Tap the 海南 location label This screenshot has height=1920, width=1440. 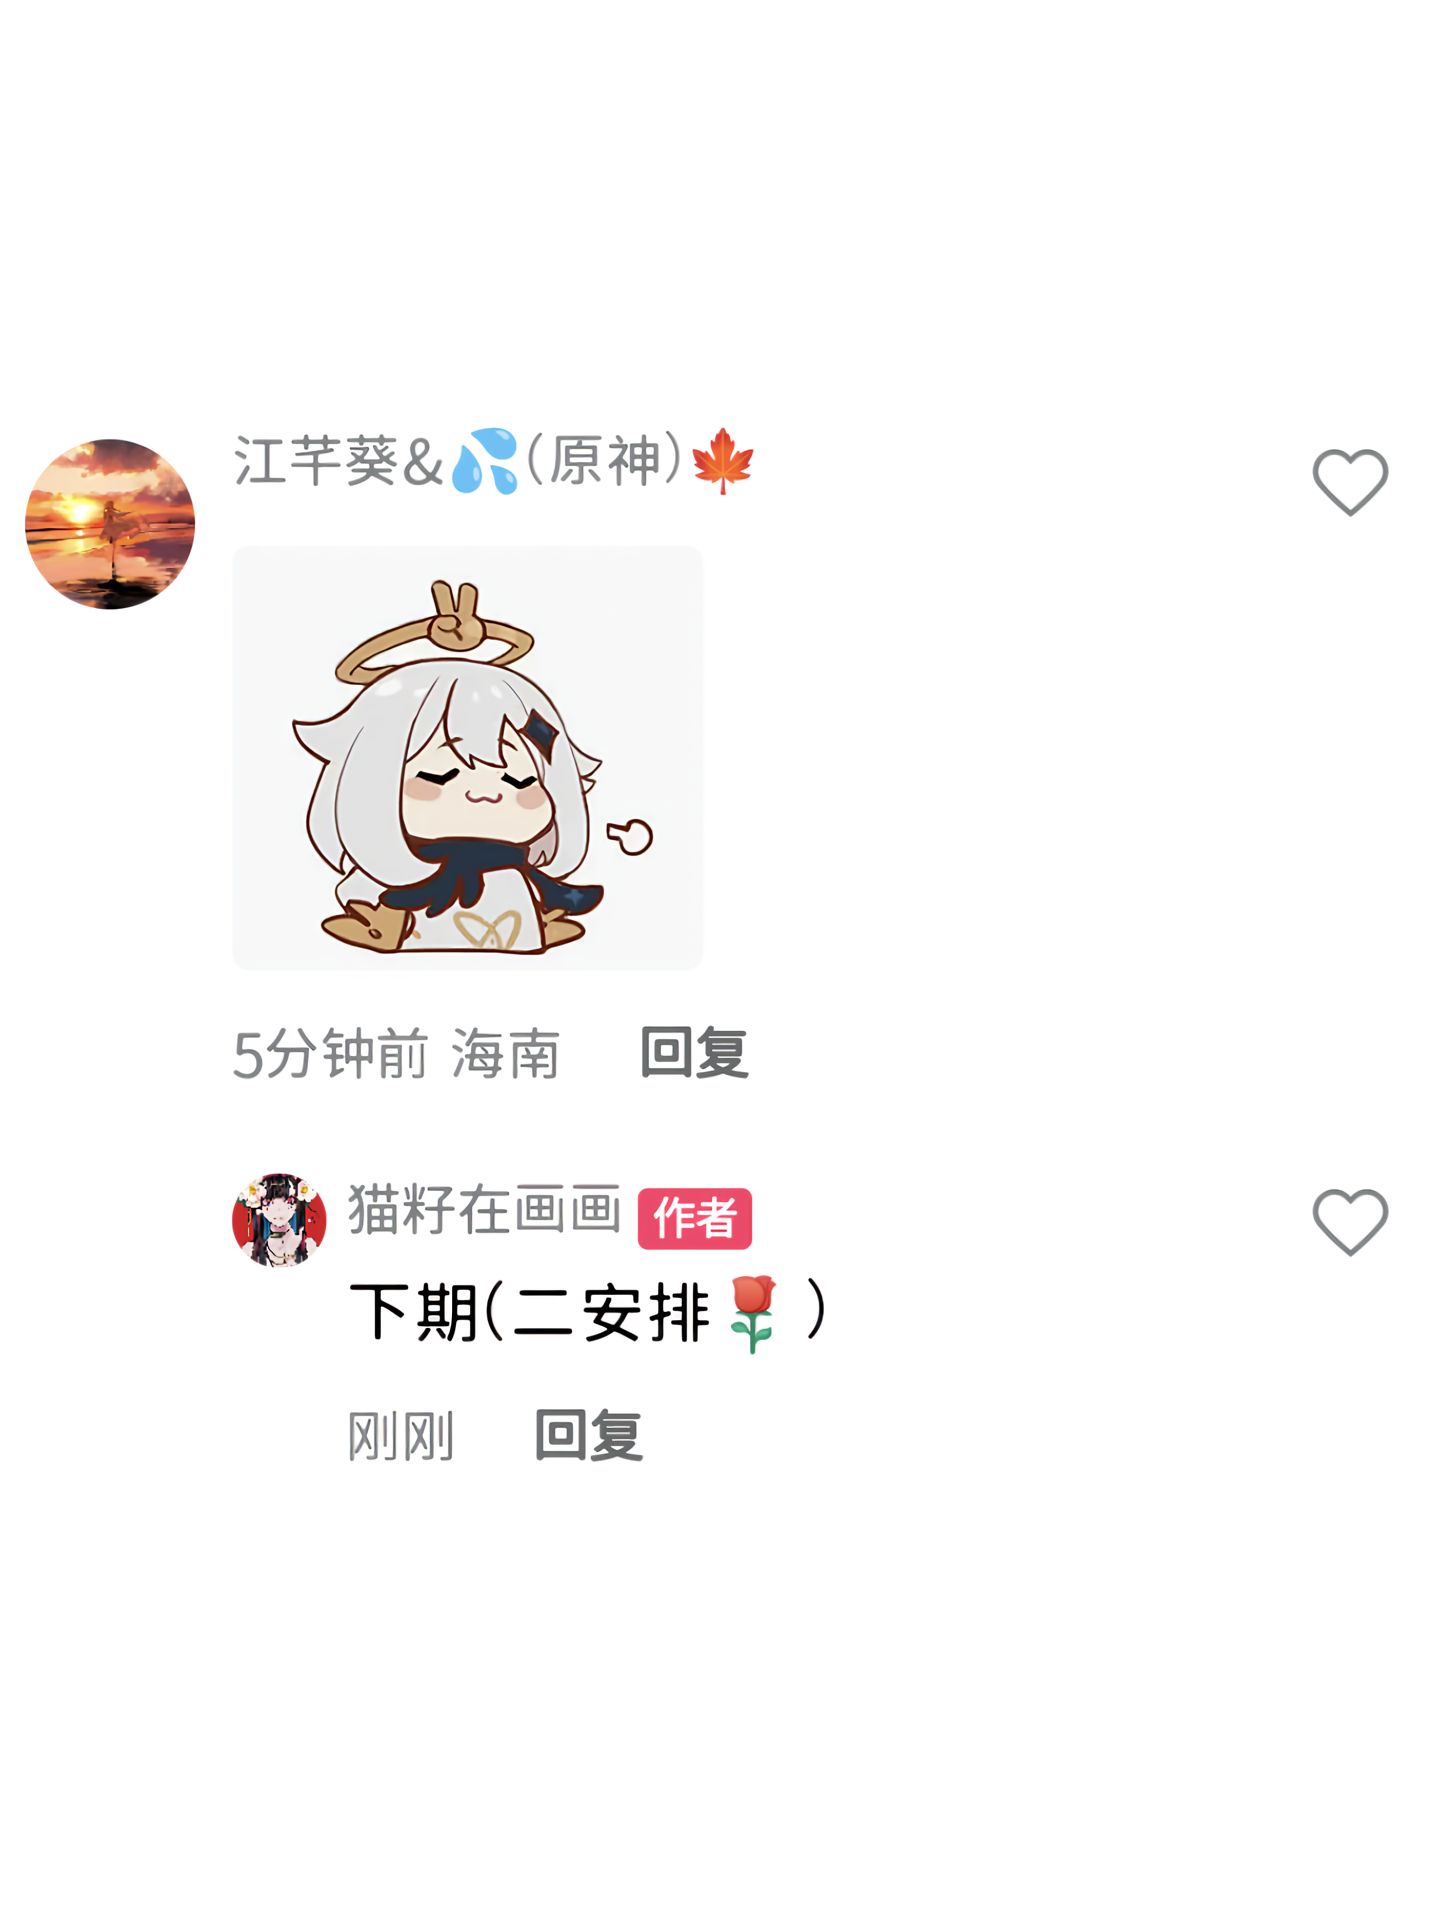(x=505, y=1053)
